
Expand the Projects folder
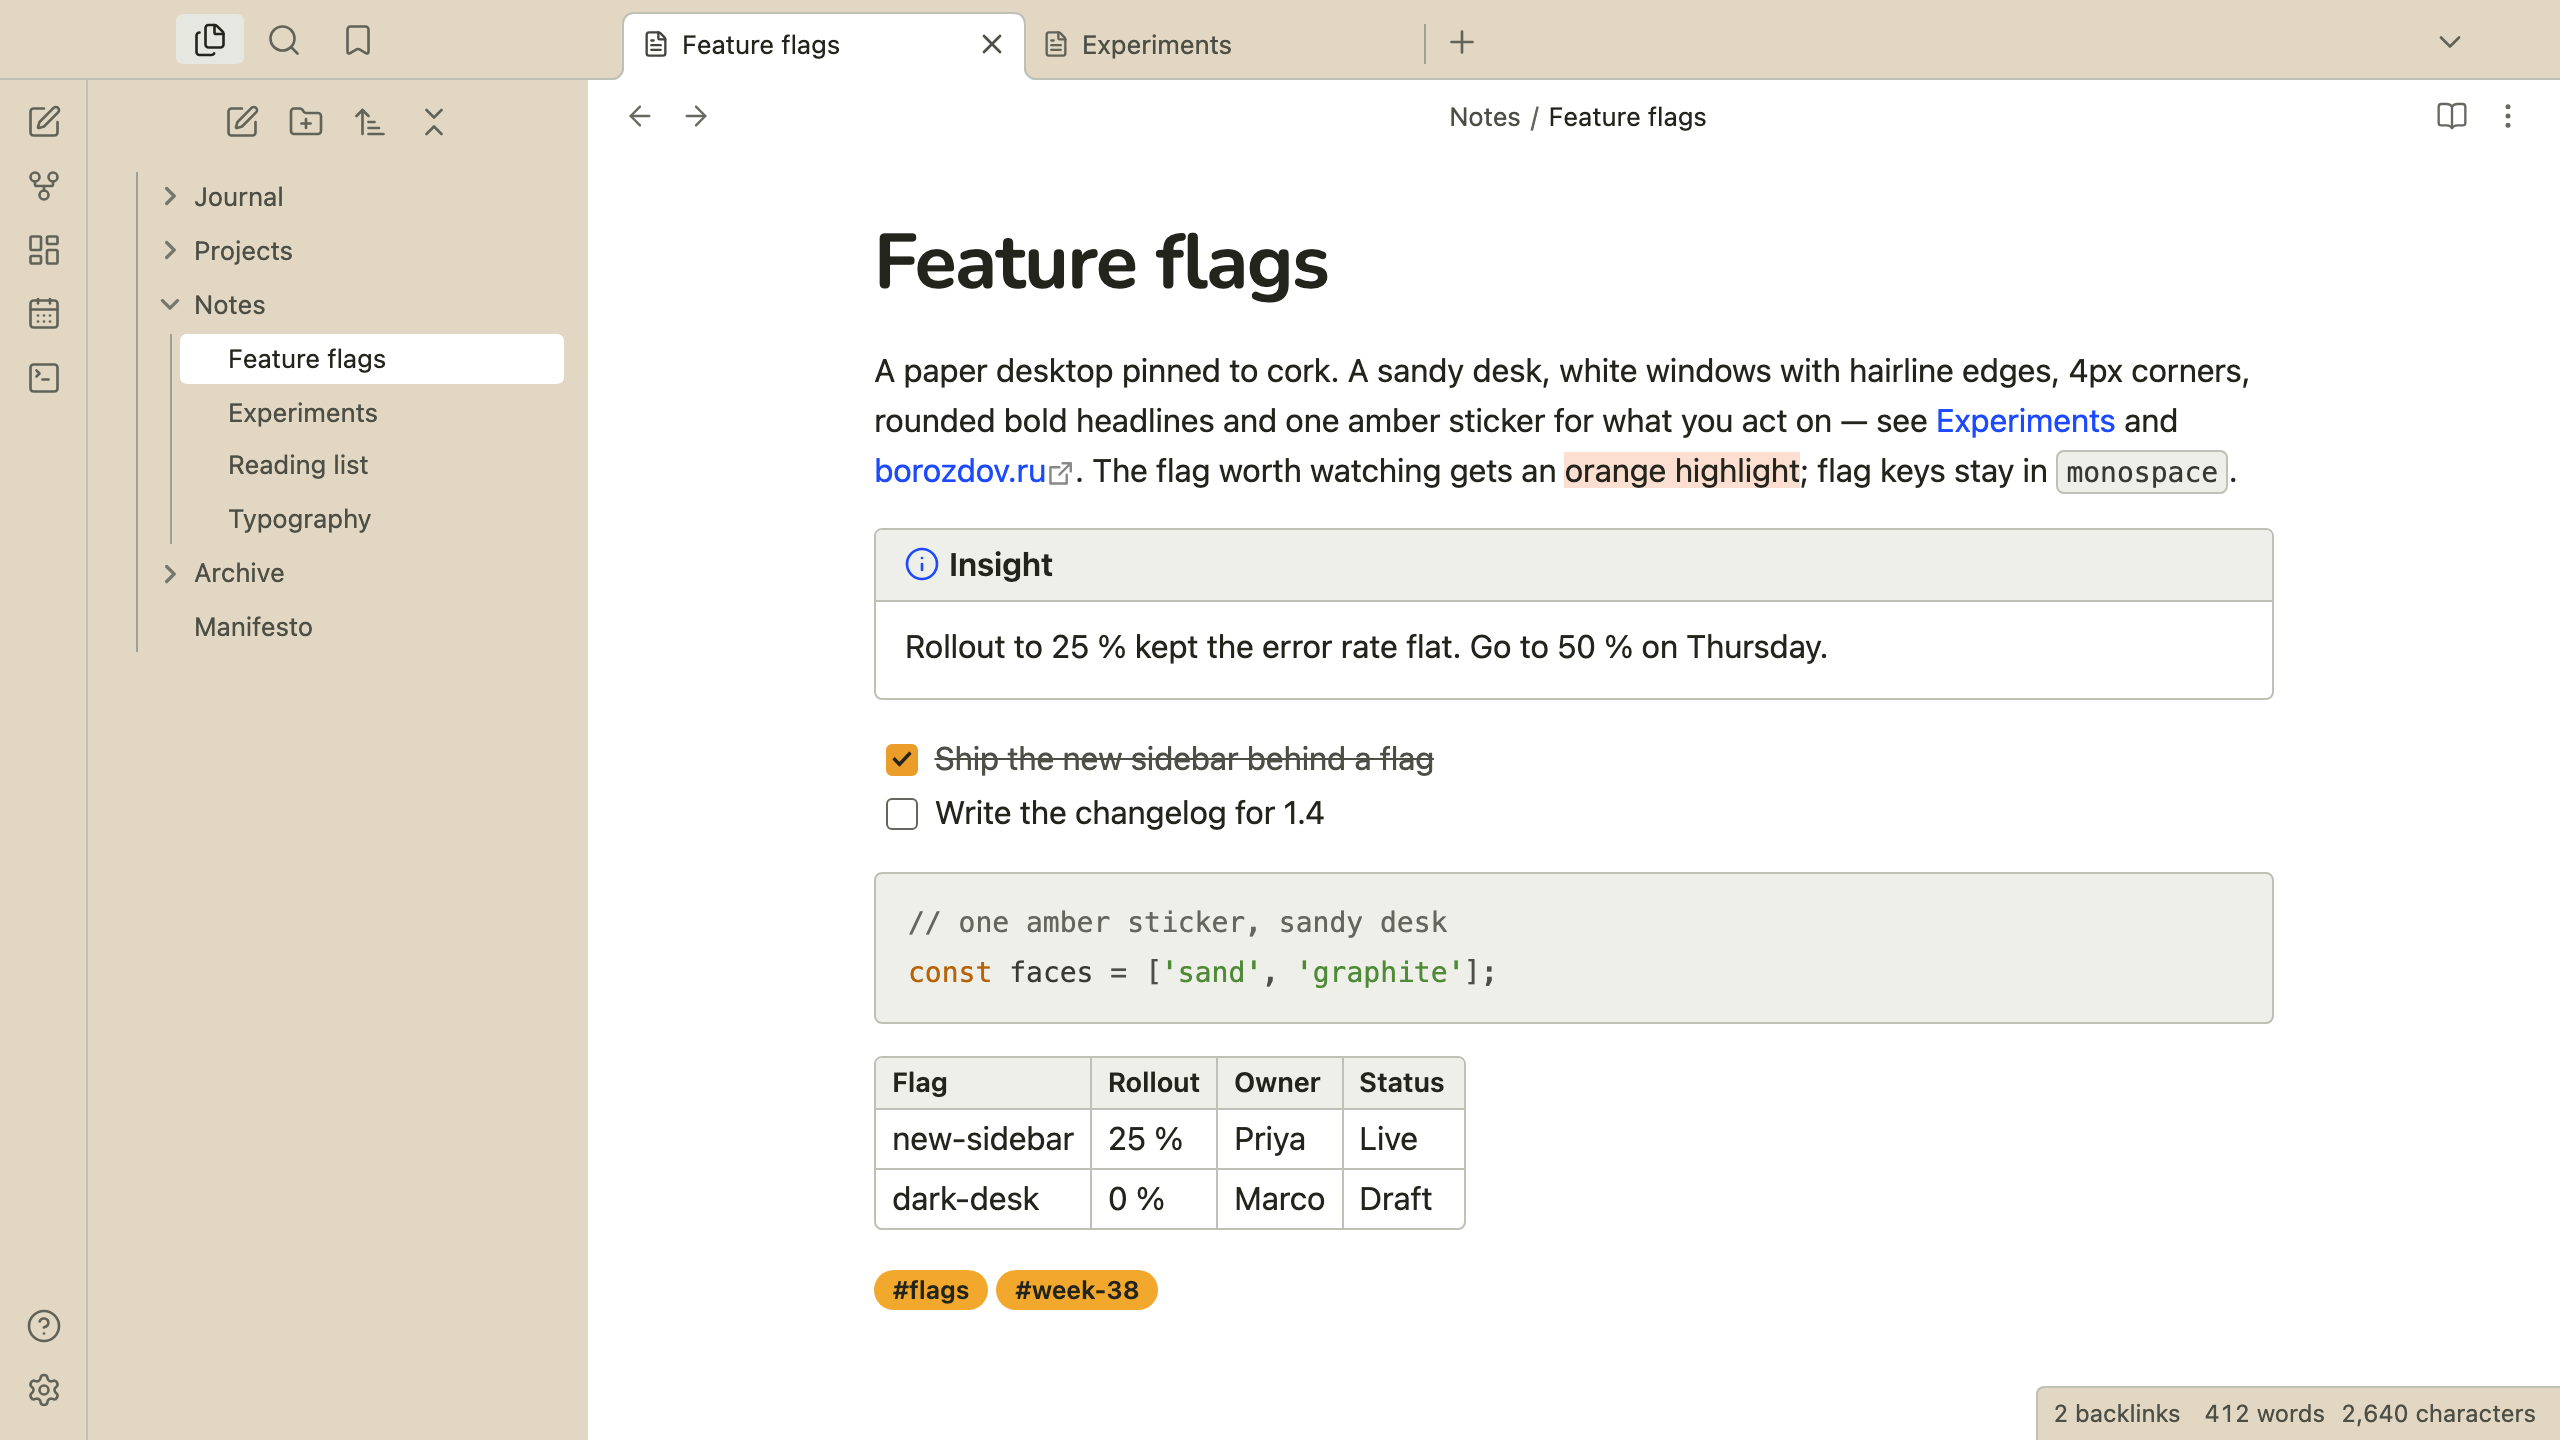point(170,251)
